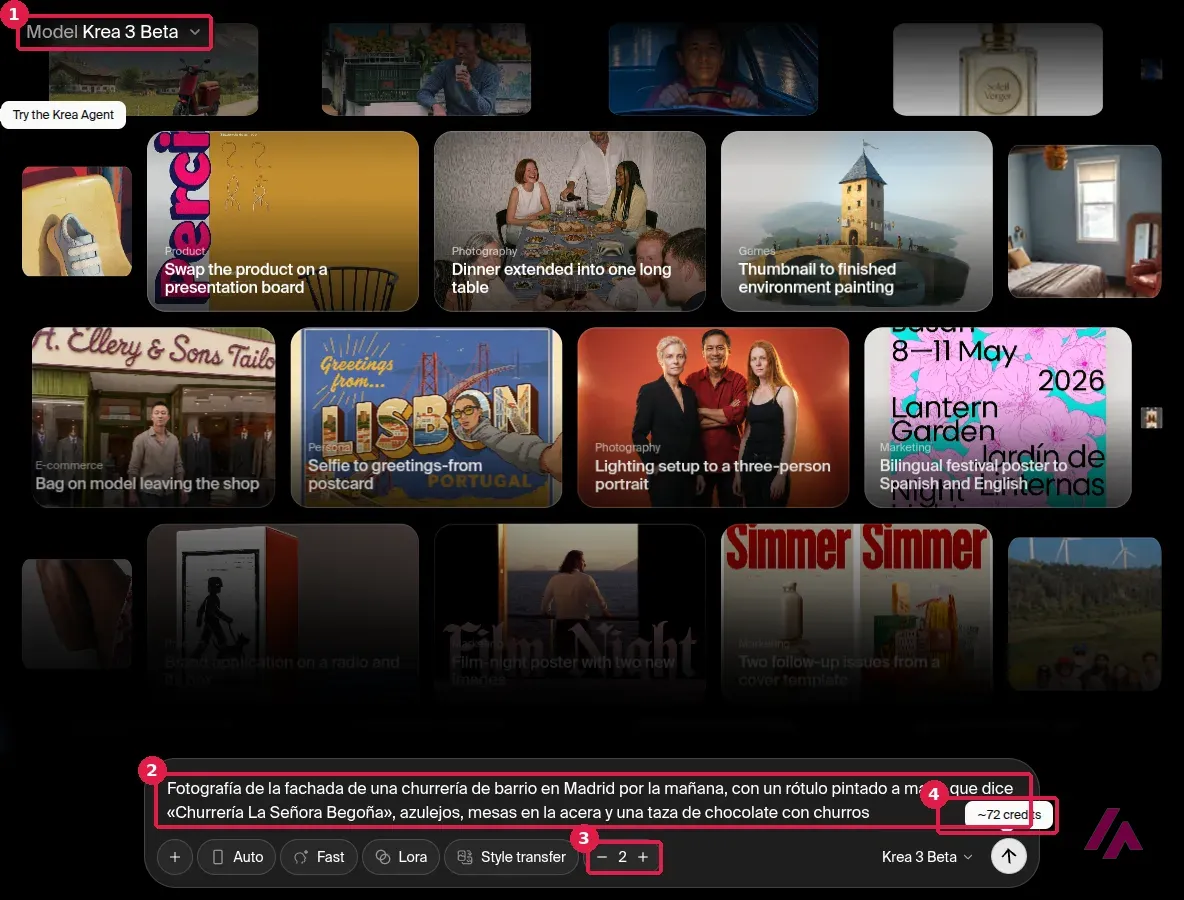Select the blue bedroom thumbnail
The image size is (1184, 900).
(x=1084, y=221)
